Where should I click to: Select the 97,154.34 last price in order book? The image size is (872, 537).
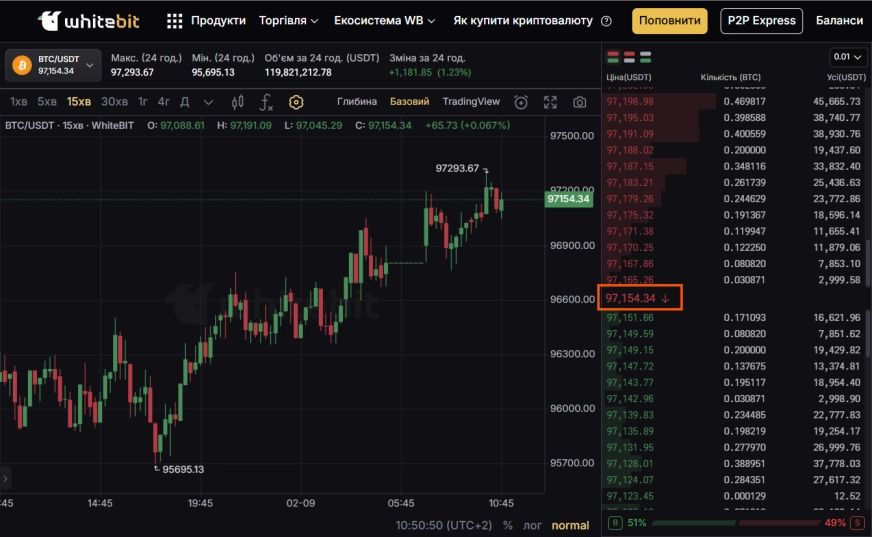tap(631, 298)
